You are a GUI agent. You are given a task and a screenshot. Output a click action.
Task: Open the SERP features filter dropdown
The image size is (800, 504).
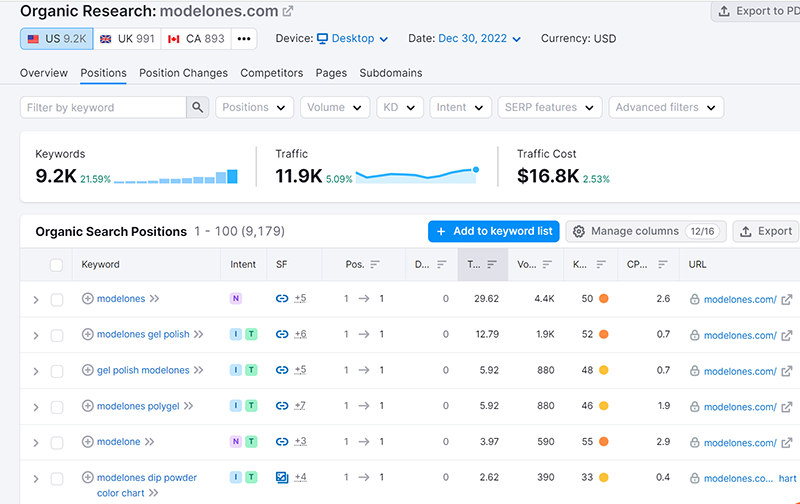pyautogui.click(x=550, y=107)
